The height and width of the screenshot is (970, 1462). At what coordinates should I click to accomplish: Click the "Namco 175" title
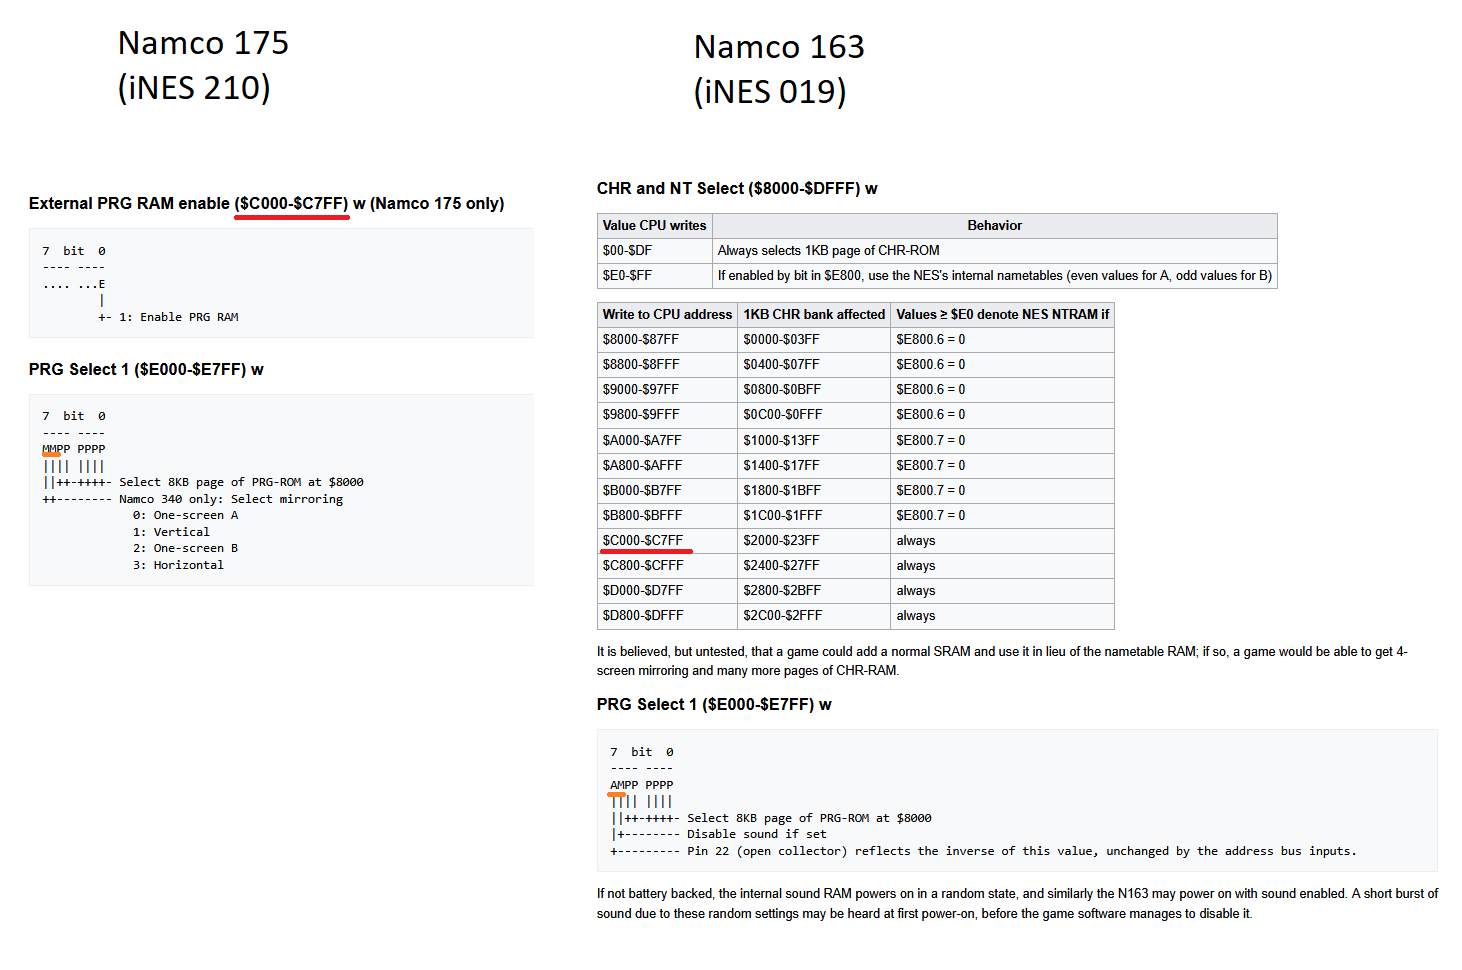pos(203,43)
